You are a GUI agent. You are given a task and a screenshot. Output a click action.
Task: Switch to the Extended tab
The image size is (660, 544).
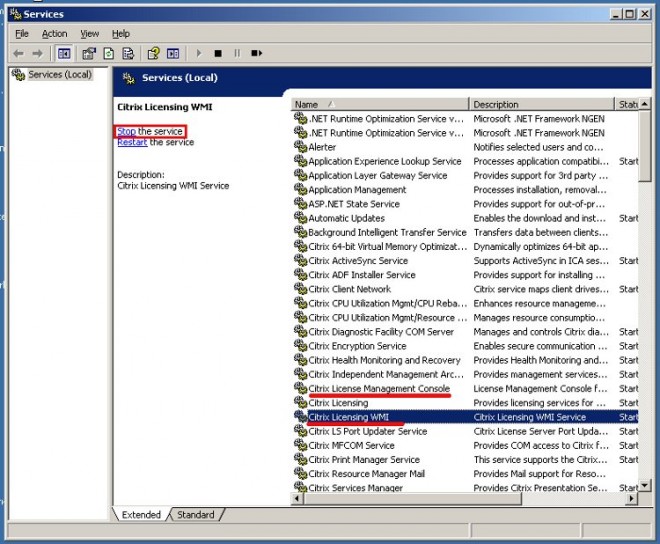[141, 515]
